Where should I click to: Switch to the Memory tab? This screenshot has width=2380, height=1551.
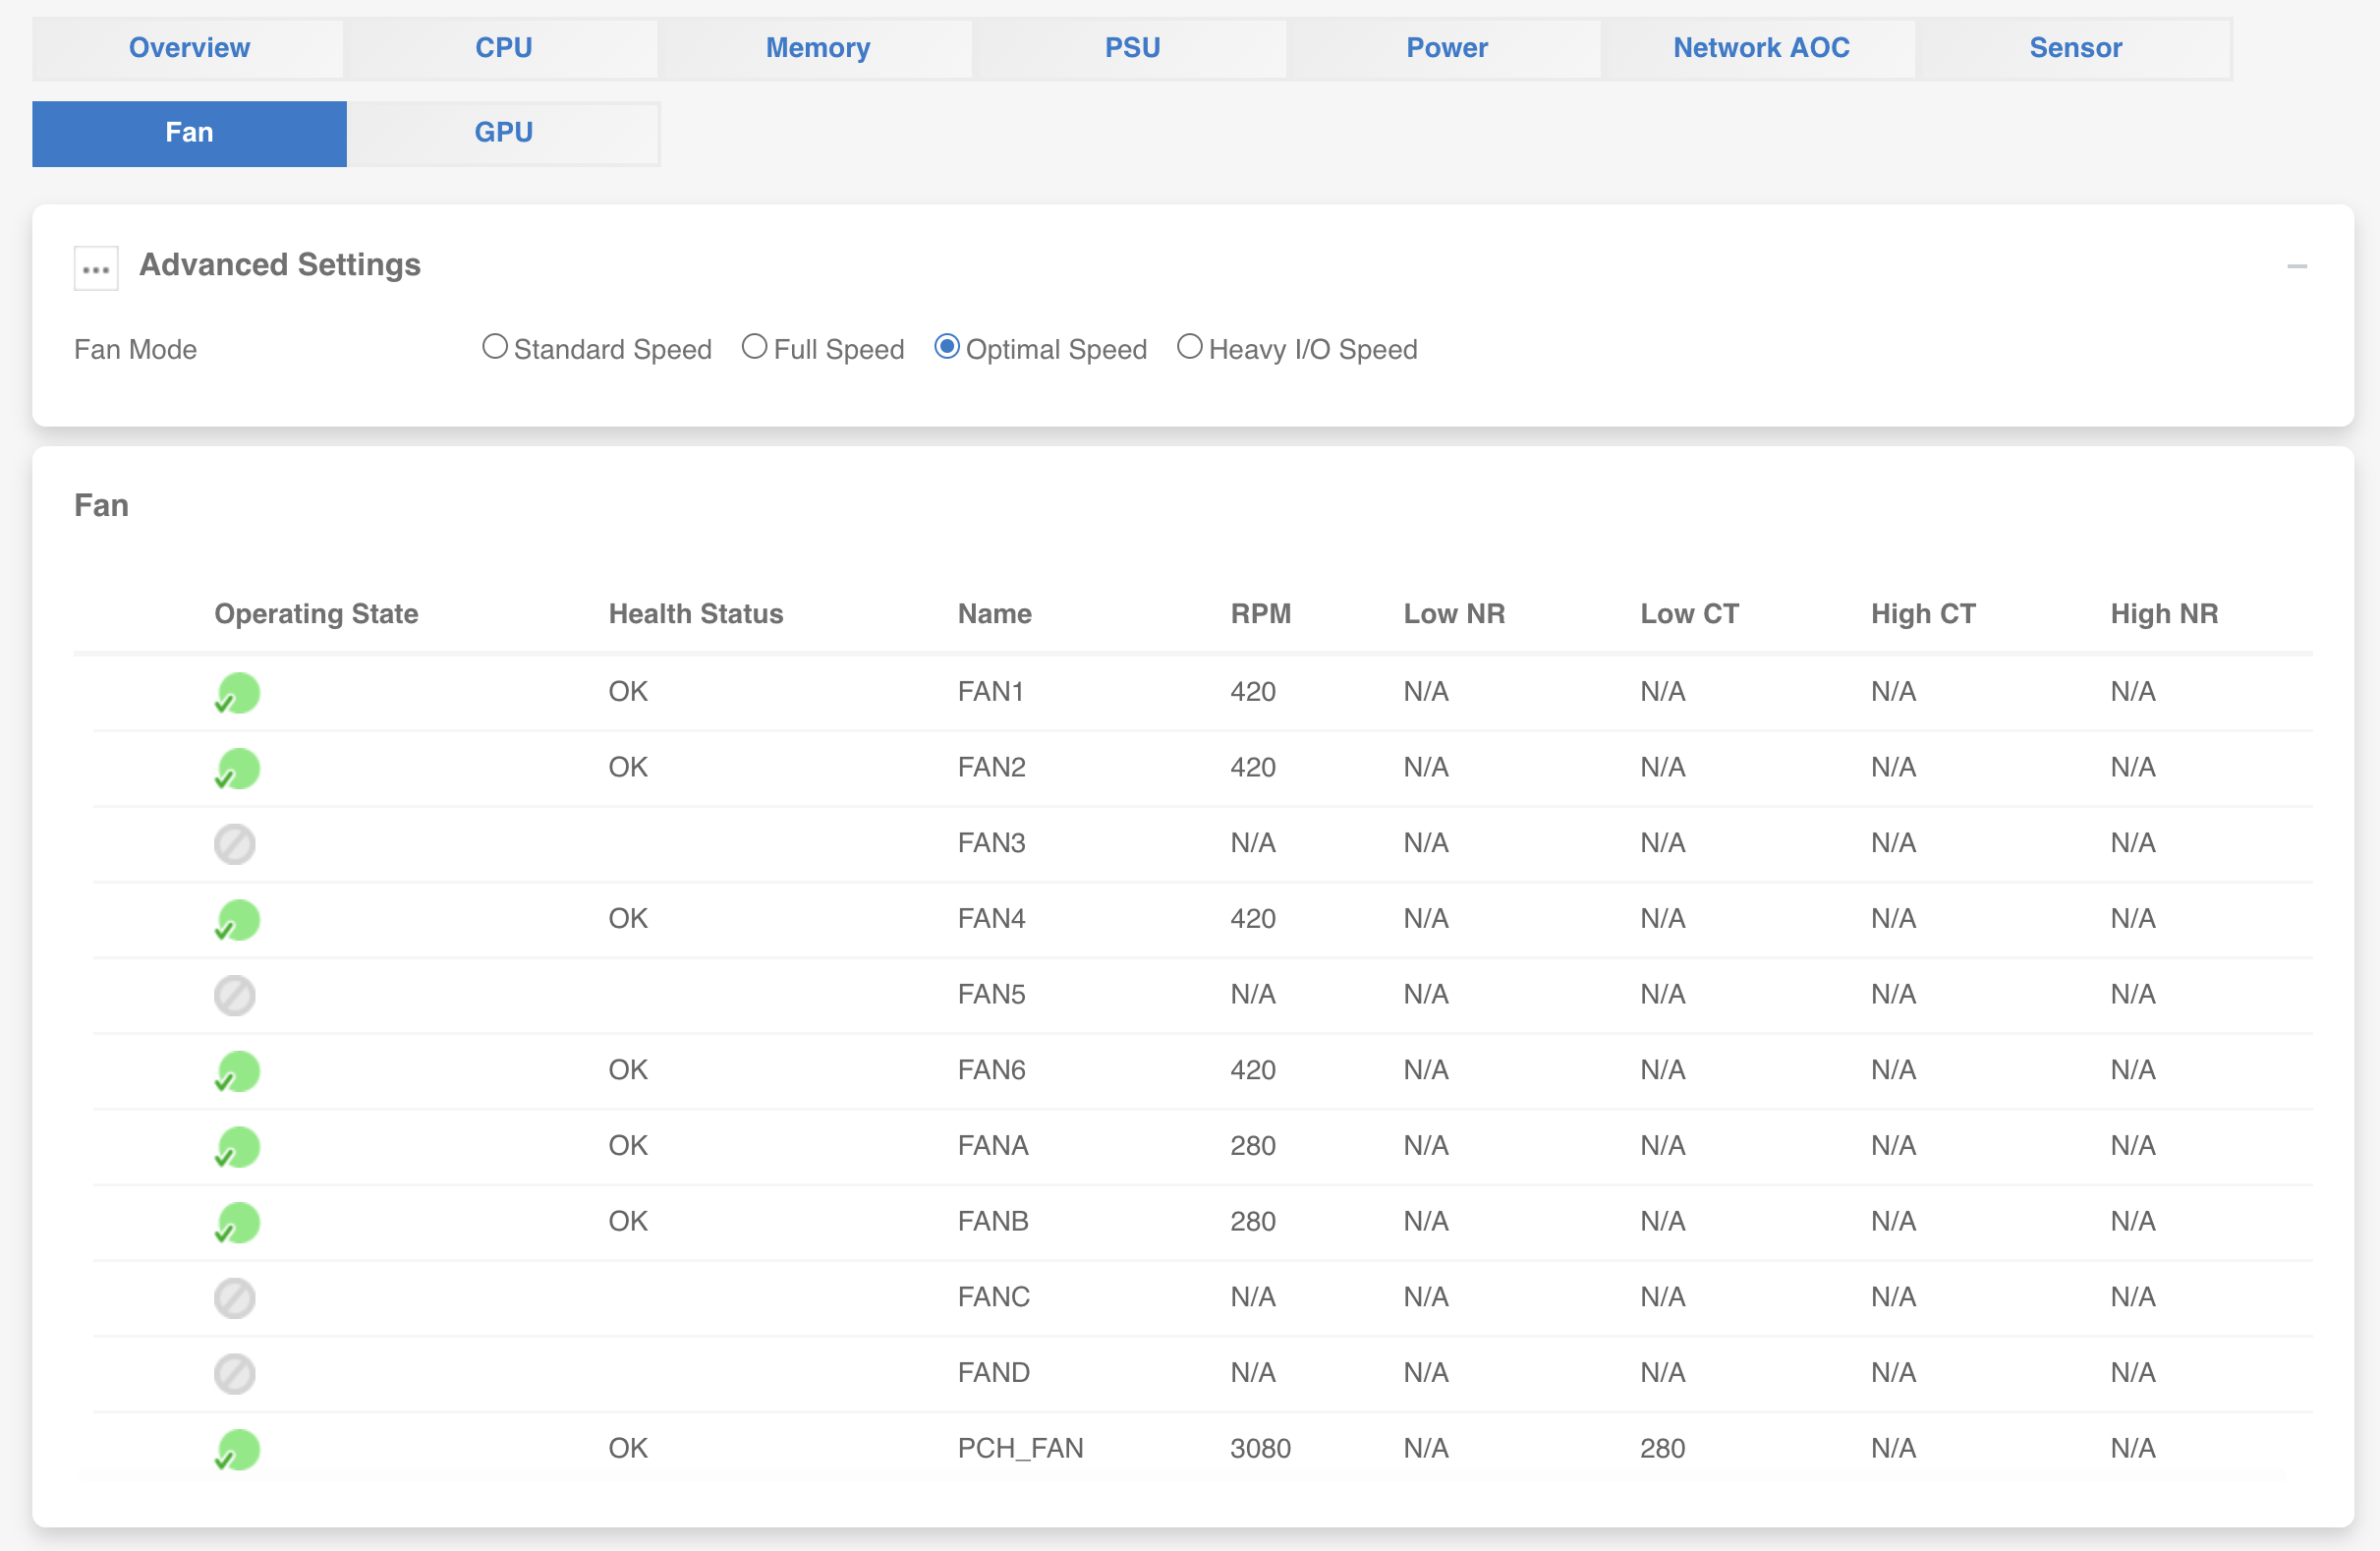817,47
